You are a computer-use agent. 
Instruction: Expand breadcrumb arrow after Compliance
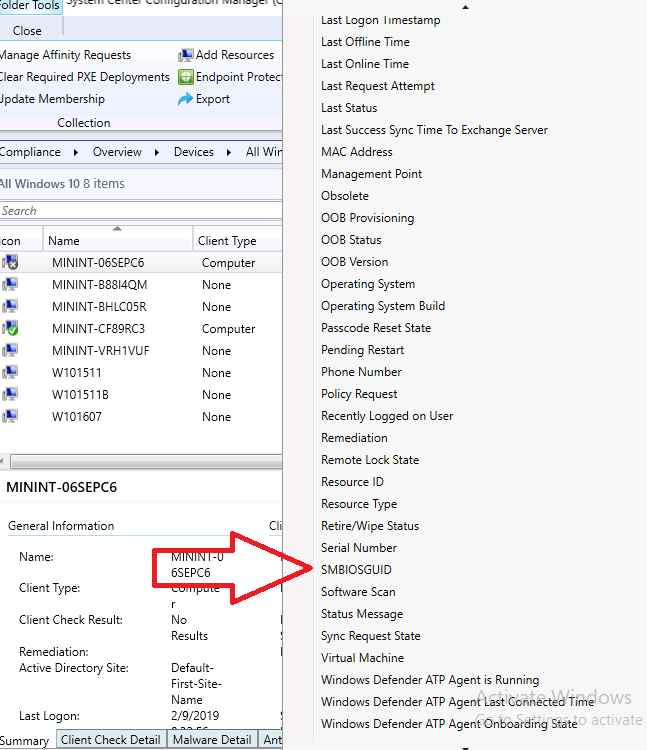click(x=76, y=153)
